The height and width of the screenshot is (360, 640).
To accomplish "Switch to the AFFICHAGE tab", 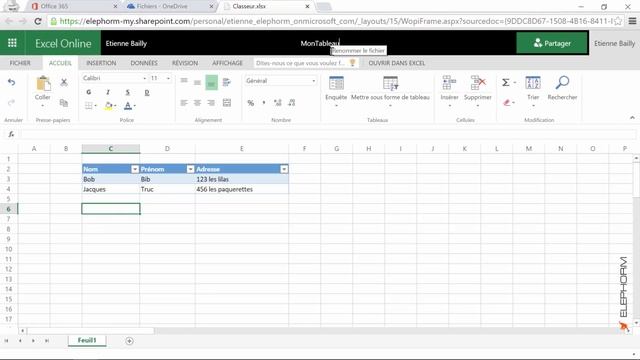I will (x=227, y=63).
